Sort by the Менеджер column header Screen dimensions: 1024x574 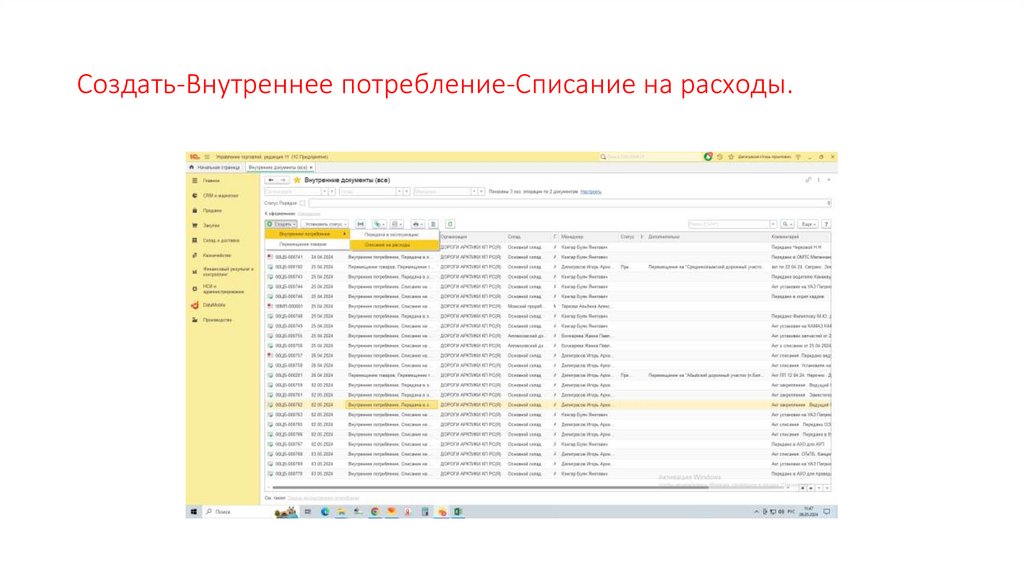pos(588,236)
